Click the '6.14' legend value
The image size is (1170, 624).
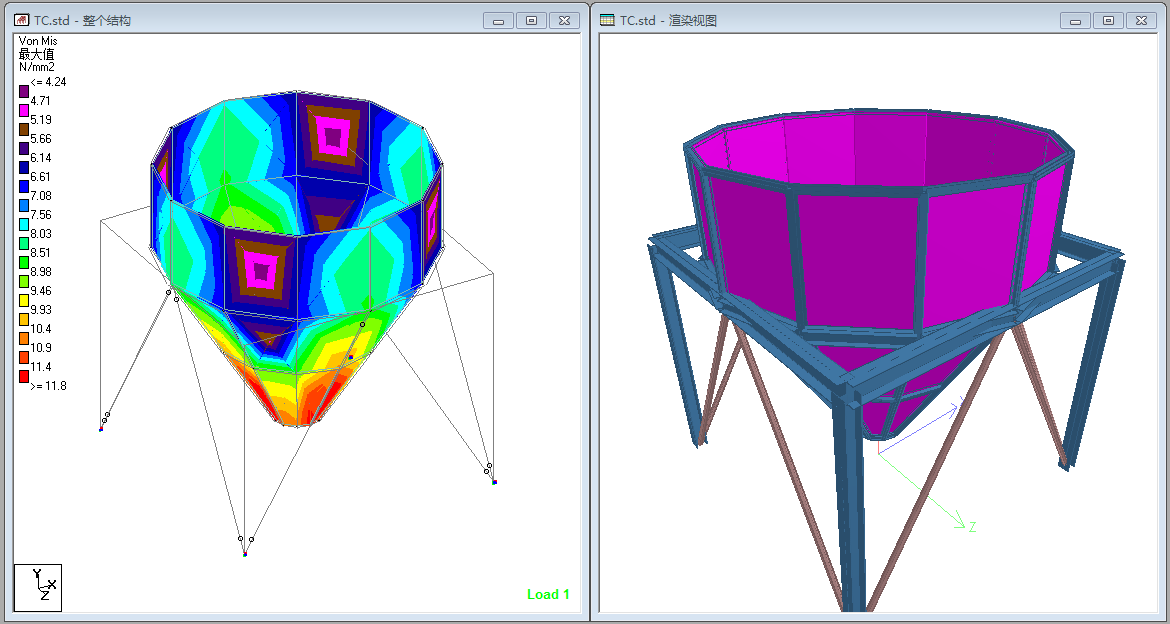tap(40, 157)
